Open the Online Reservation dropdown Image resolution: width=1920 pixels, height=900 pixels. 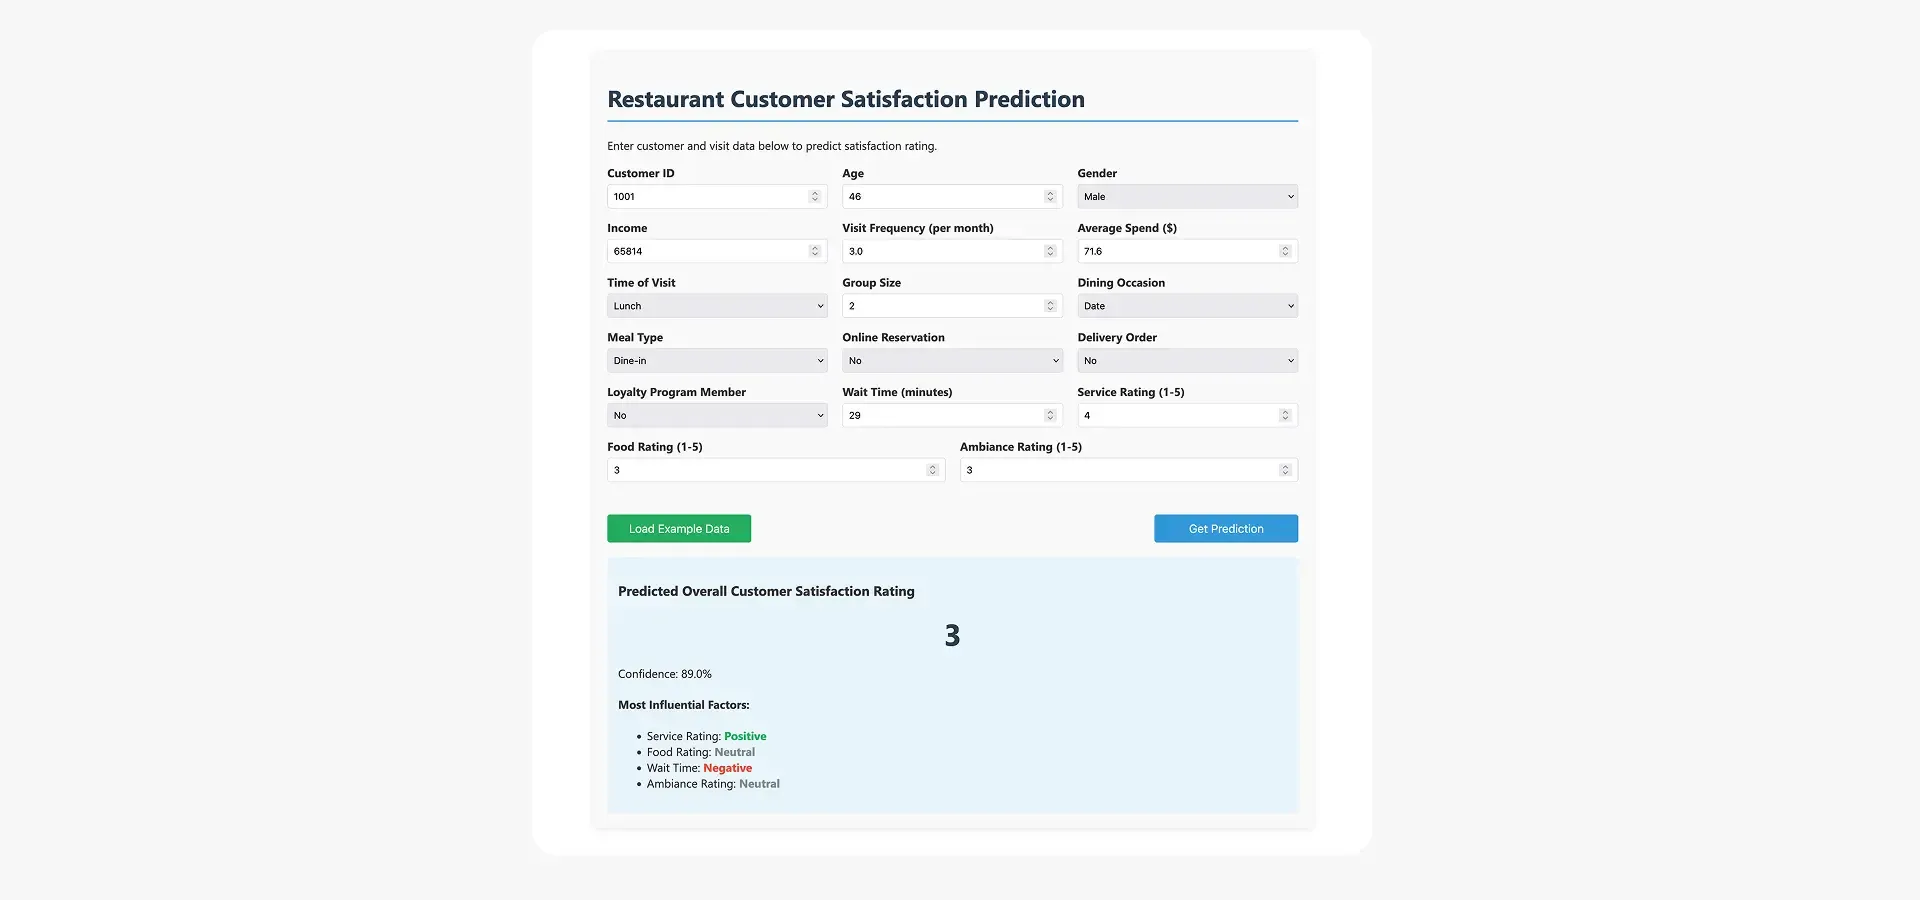(952, 361)
